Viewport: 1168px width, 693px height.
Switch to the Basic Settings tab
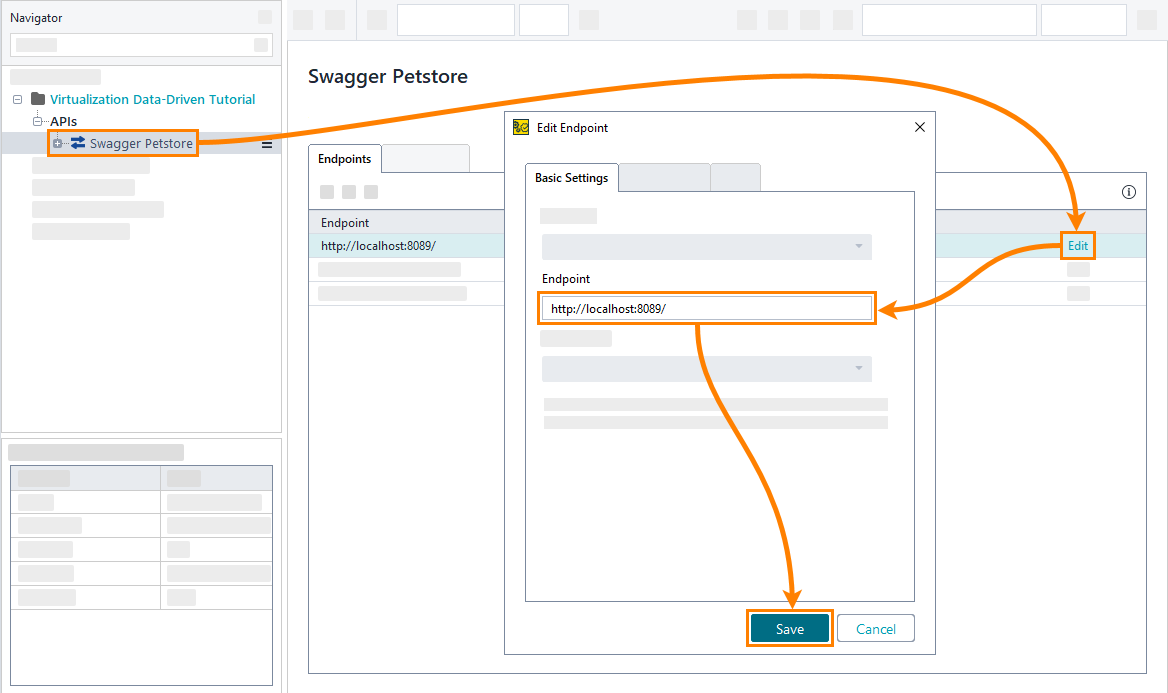(571, 177)
